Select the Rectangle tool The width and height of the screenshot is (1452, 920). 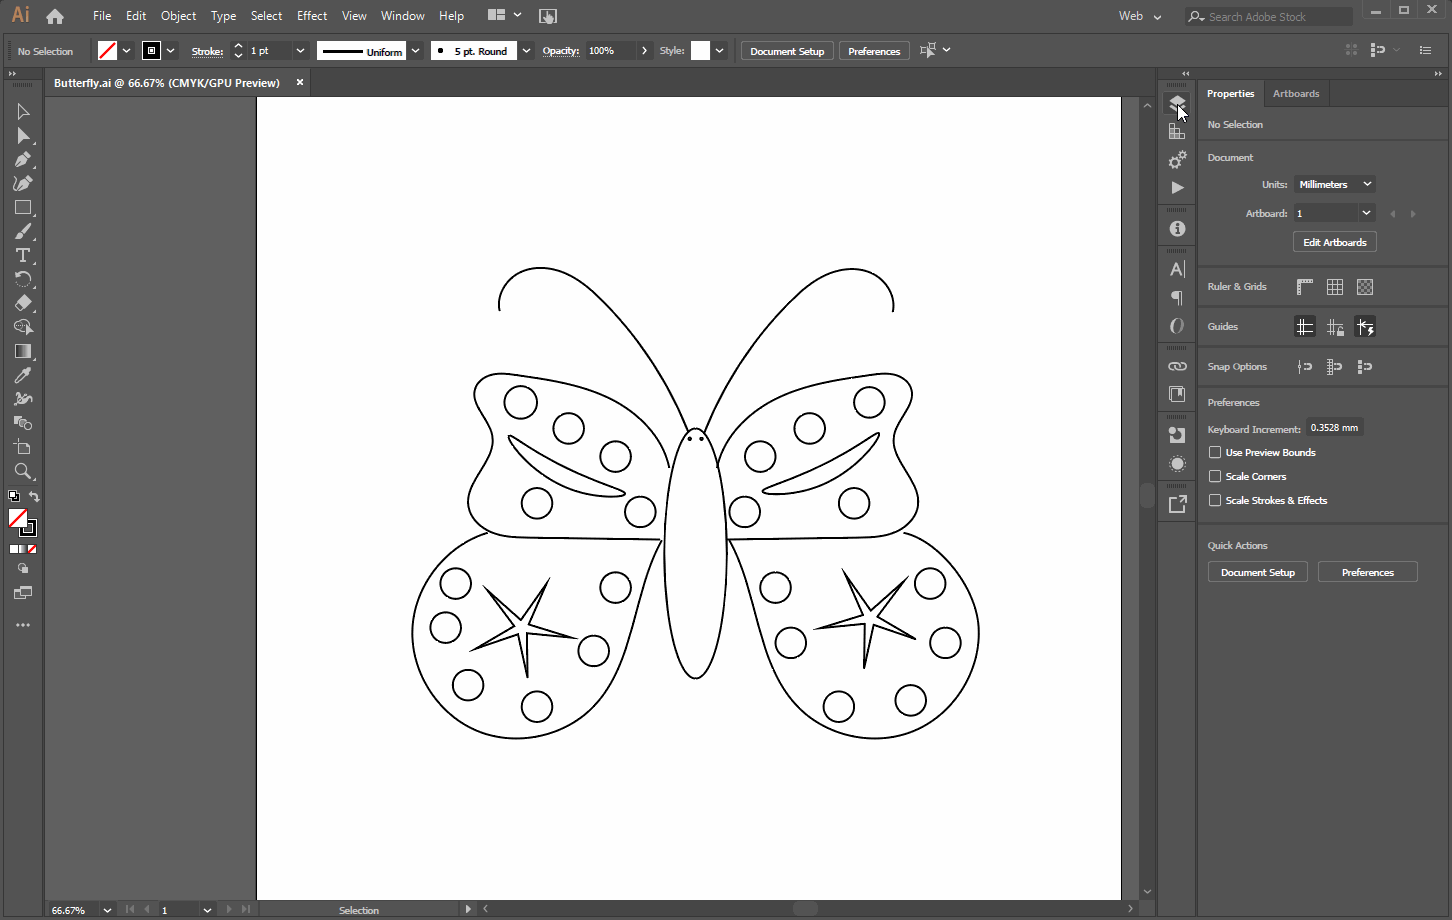[23, 207]
